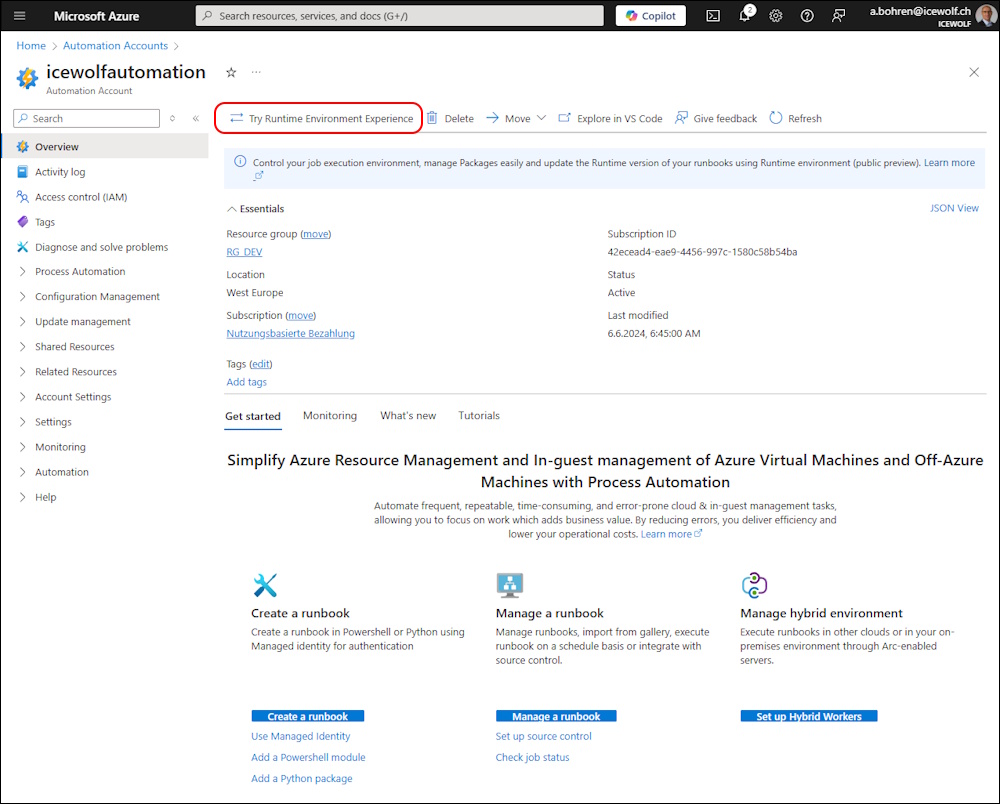Image resolution: width=1000 pixels, height=804 pixels.
Task: Click the user account avatar
Action: (987, 16)
